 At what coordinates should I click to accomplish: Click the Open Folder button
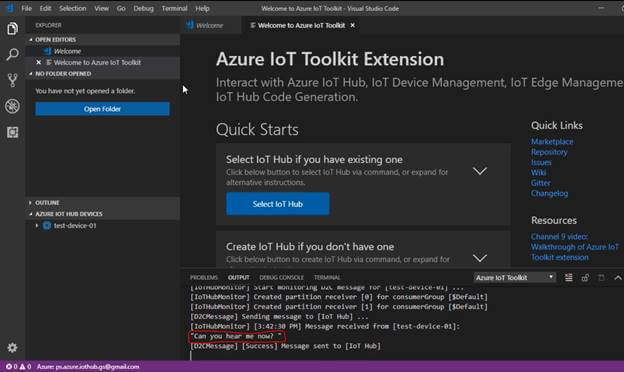[x=102, y=109]
